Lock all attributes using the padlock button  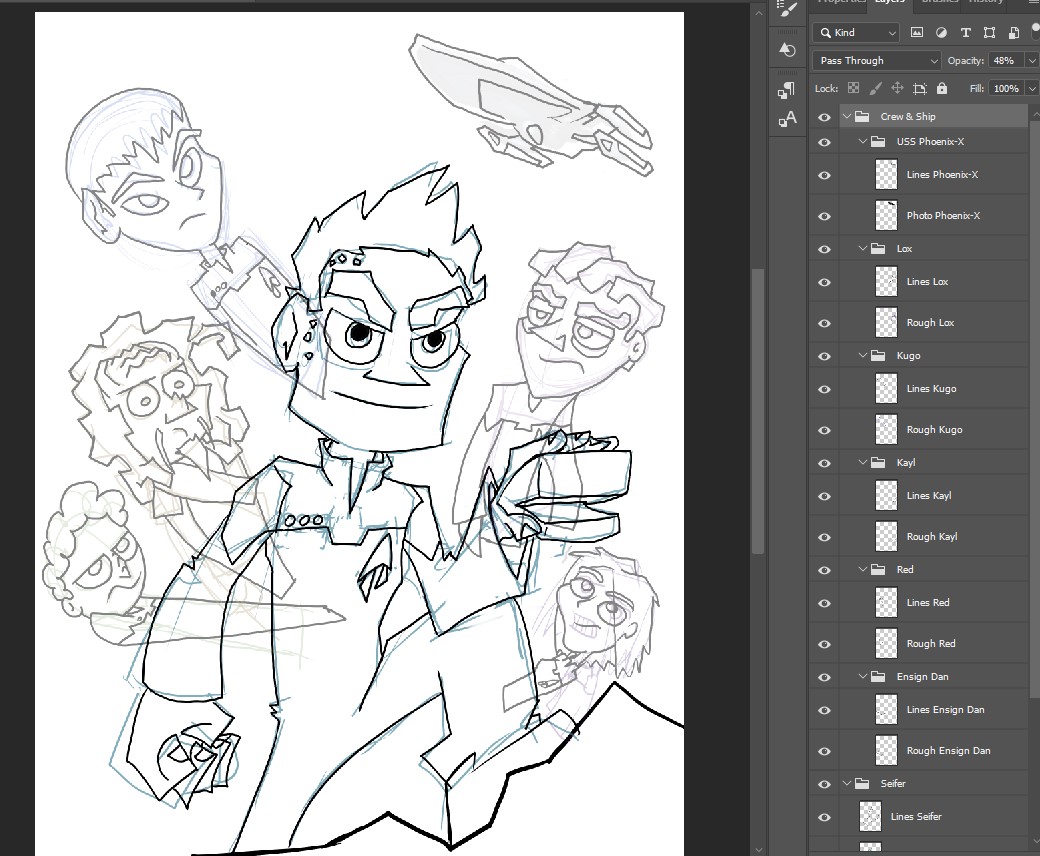point(941,88)
